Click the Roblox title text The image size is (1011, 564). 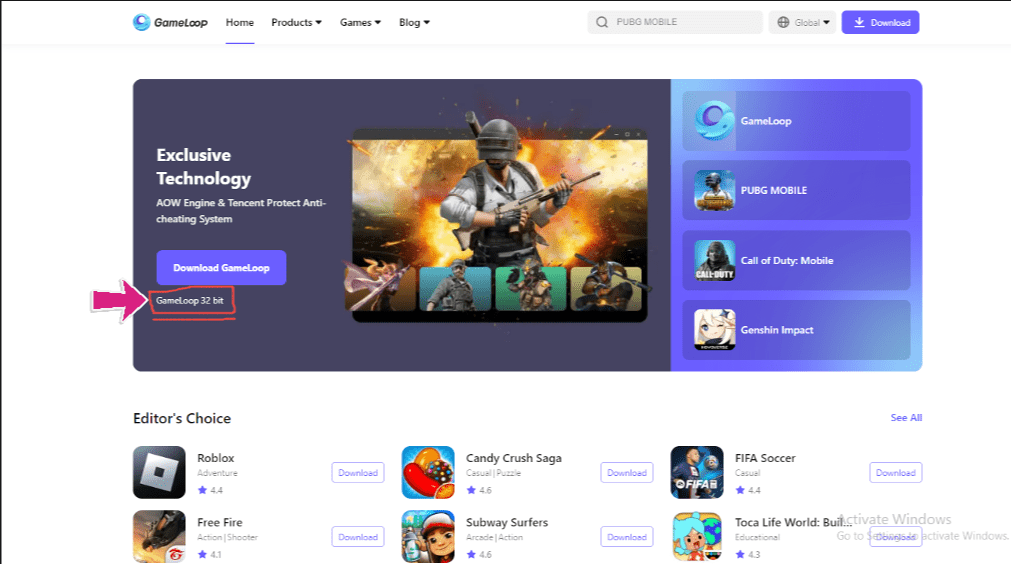215,458
